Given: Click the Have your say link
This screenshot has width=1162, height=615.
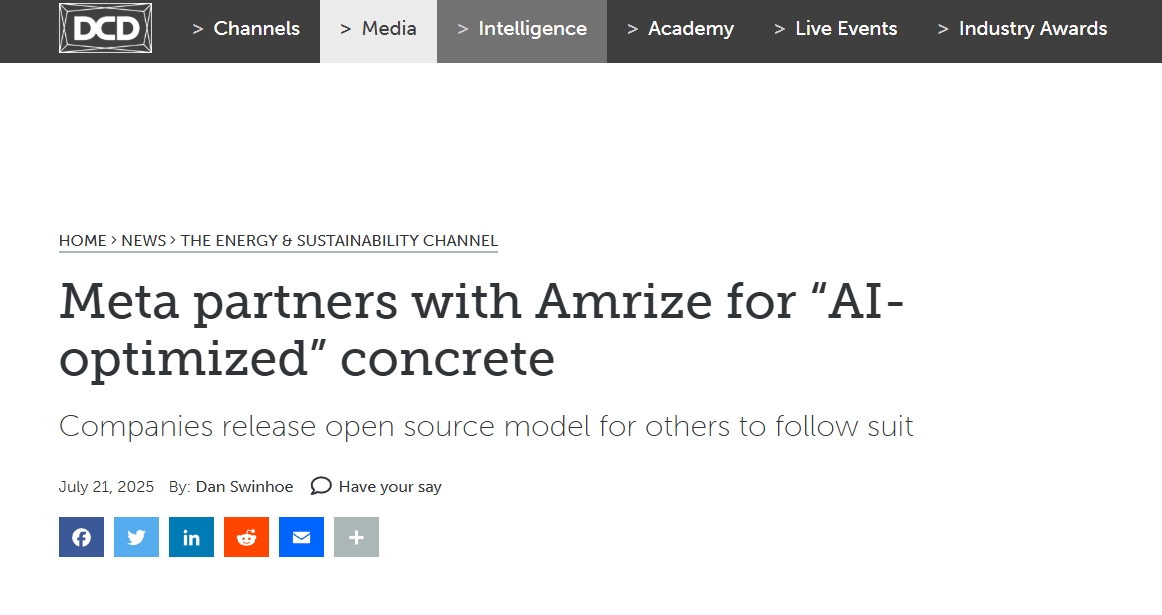Looking at the screenshot, I should pos(390,487).
